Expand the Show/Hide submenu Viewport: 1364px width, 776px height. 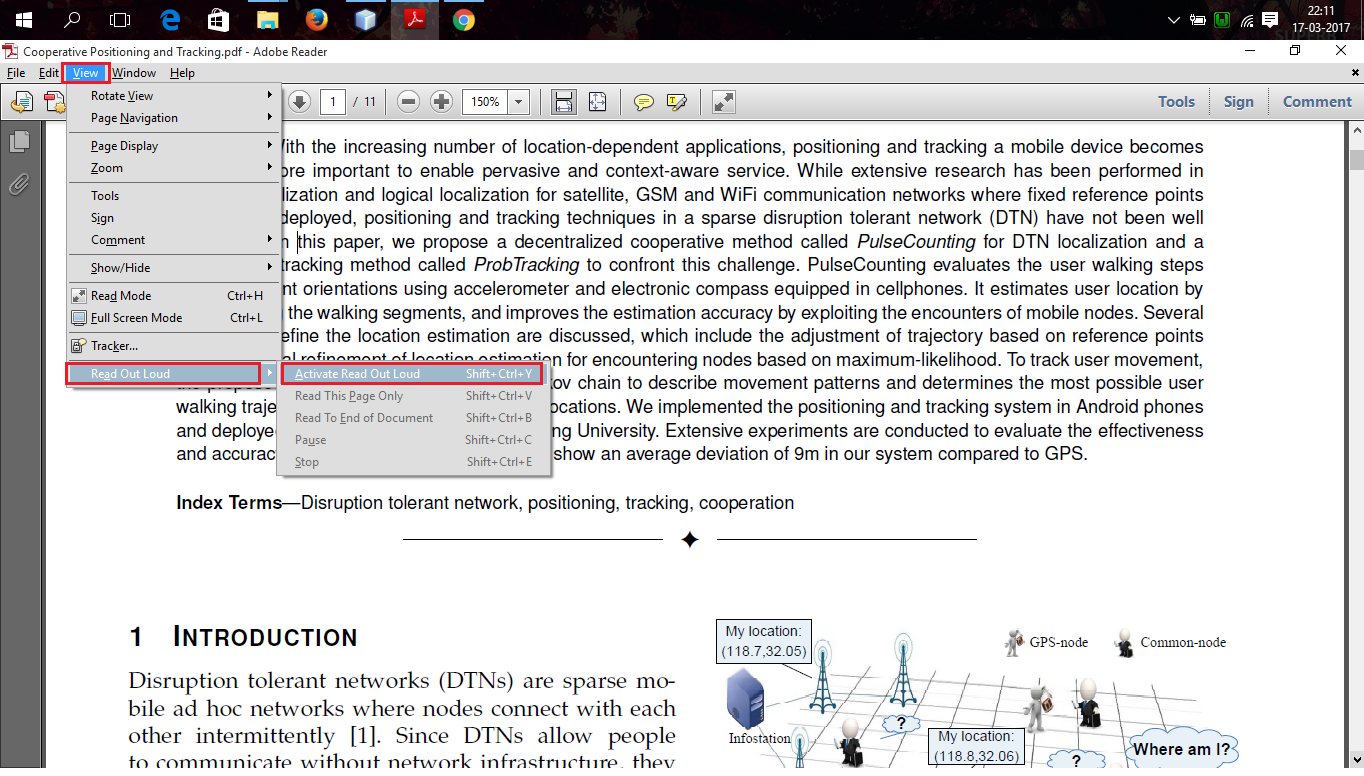pos(121,267)
